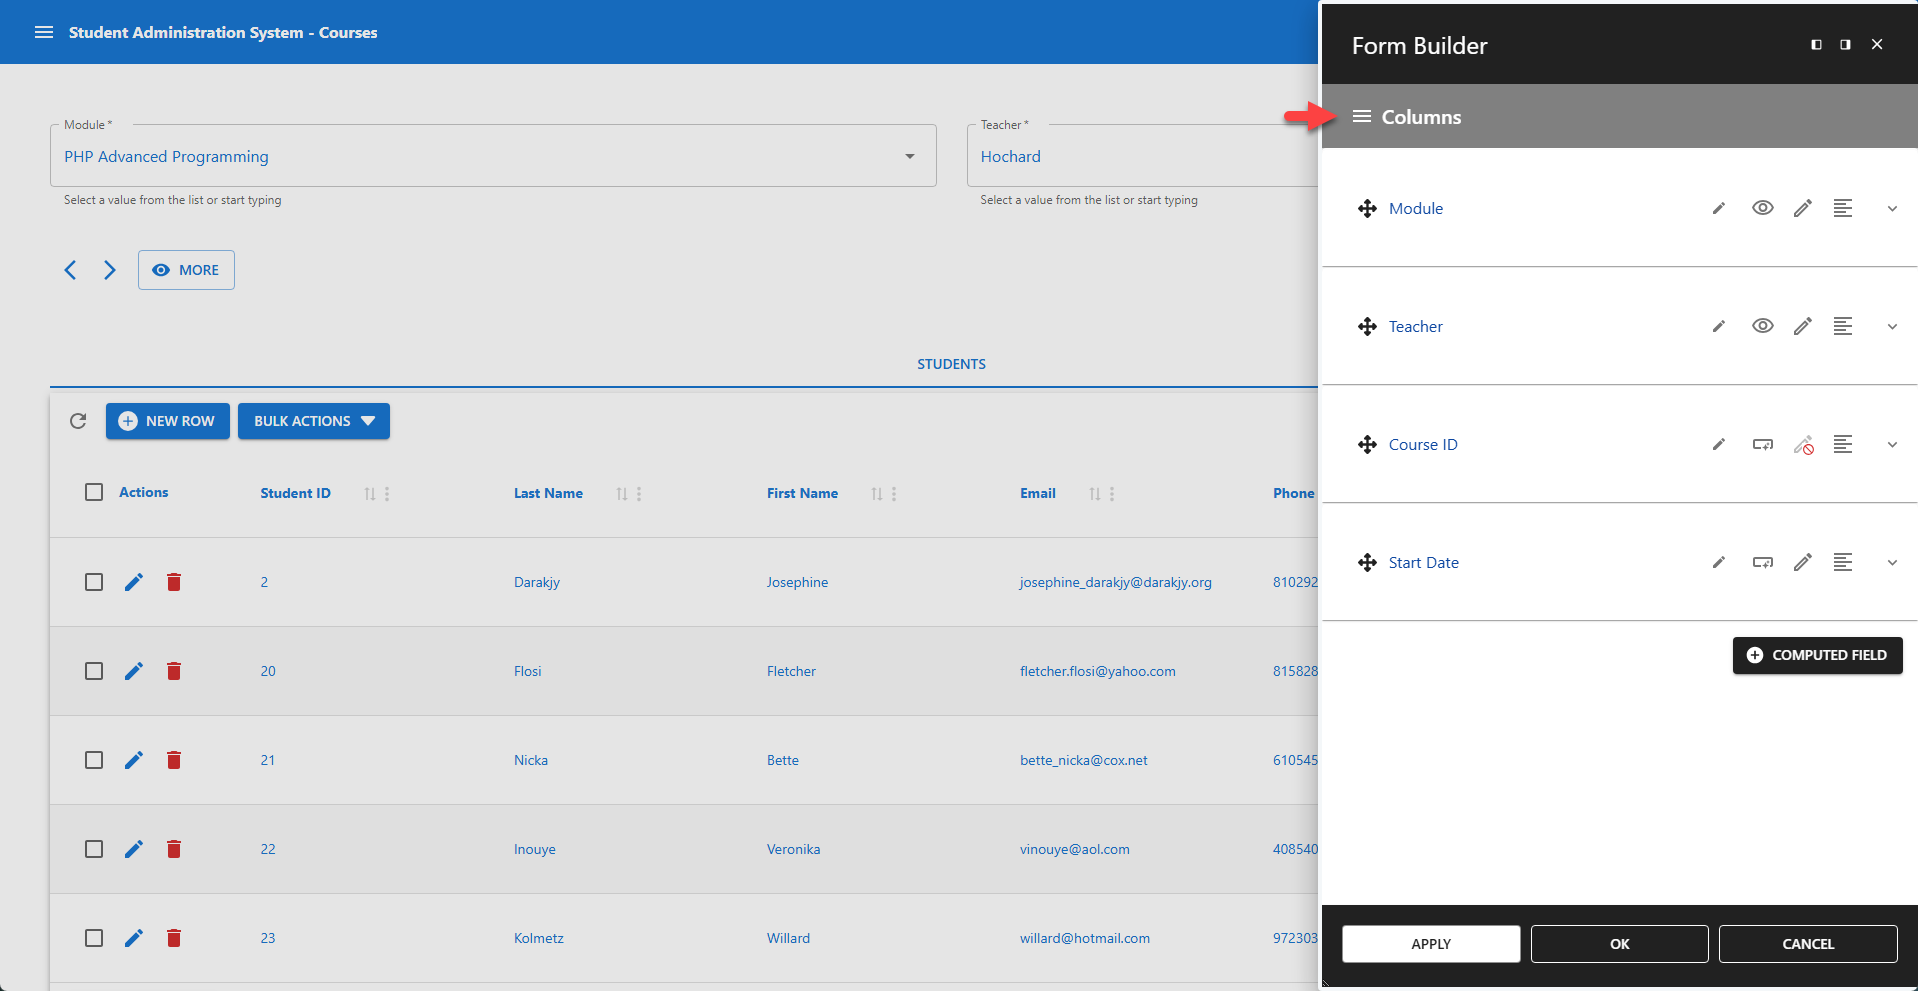Open the hamburger menu in the header
This screenshot has height=991, width=1918.
click(44, 31)
